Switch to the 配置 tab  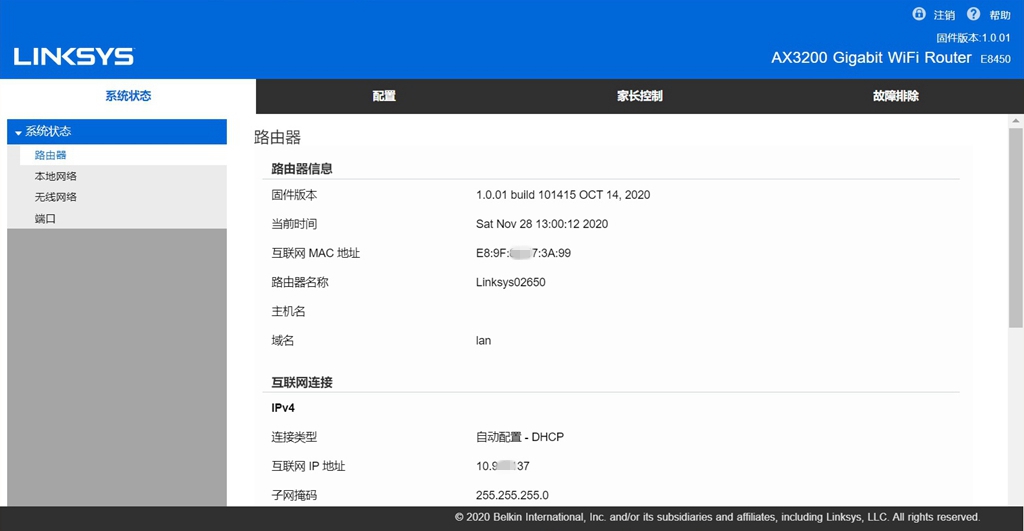[384, 96]
